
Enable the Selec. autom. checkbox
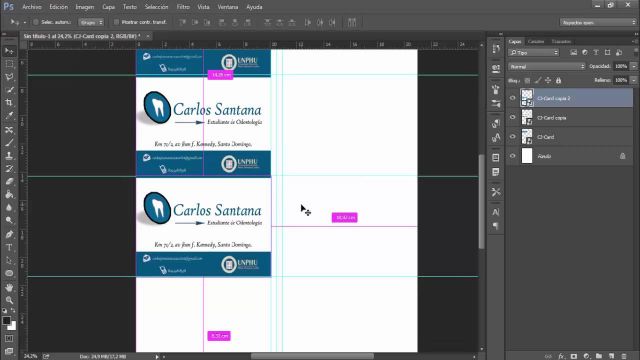click(36, 22)
